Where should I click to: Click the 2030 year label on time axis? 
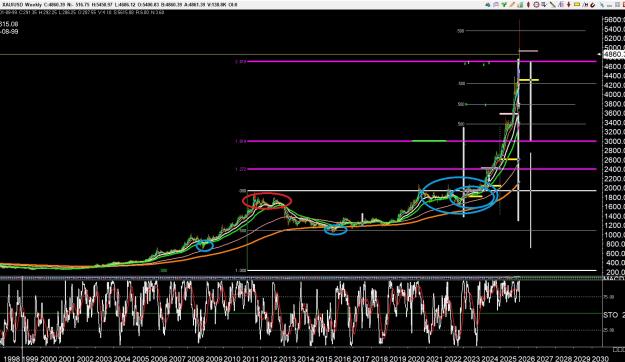tap(600, 359)
